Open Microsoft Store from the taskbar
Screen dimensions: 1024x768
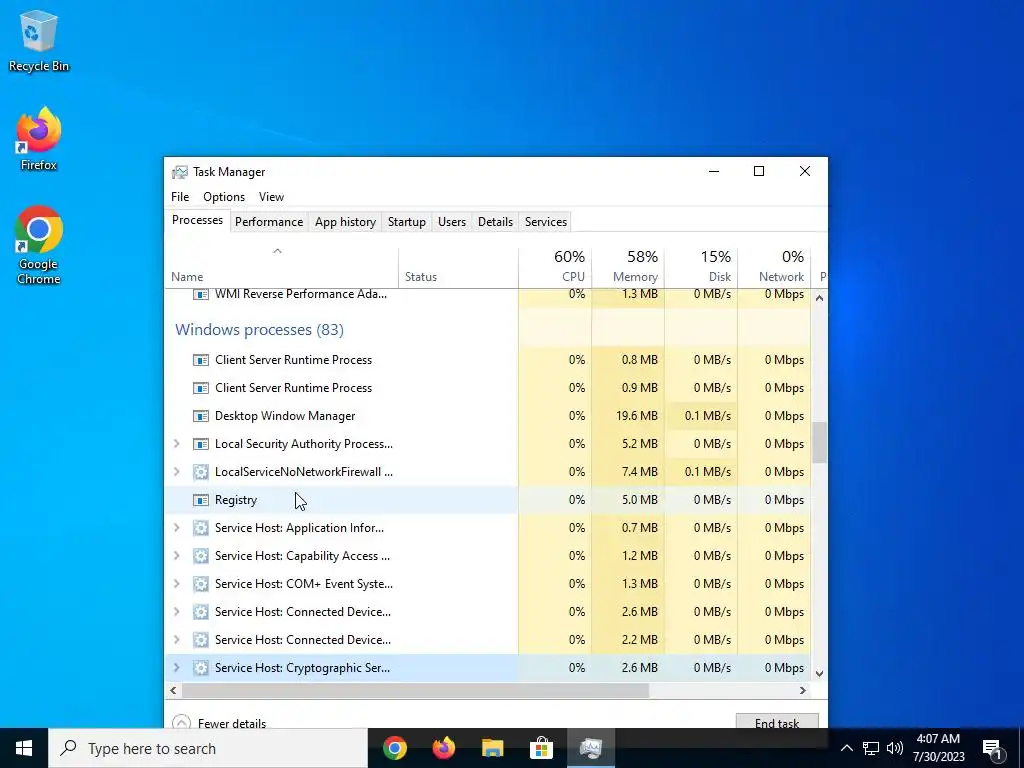541,748
